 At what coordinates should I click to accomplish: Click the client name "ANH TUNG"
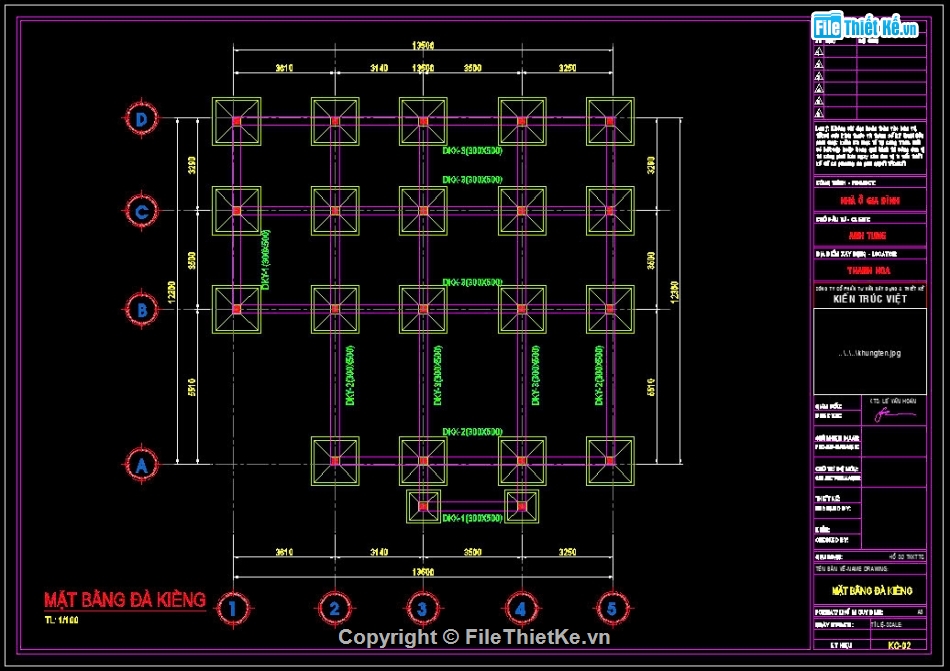click(868, 236)
